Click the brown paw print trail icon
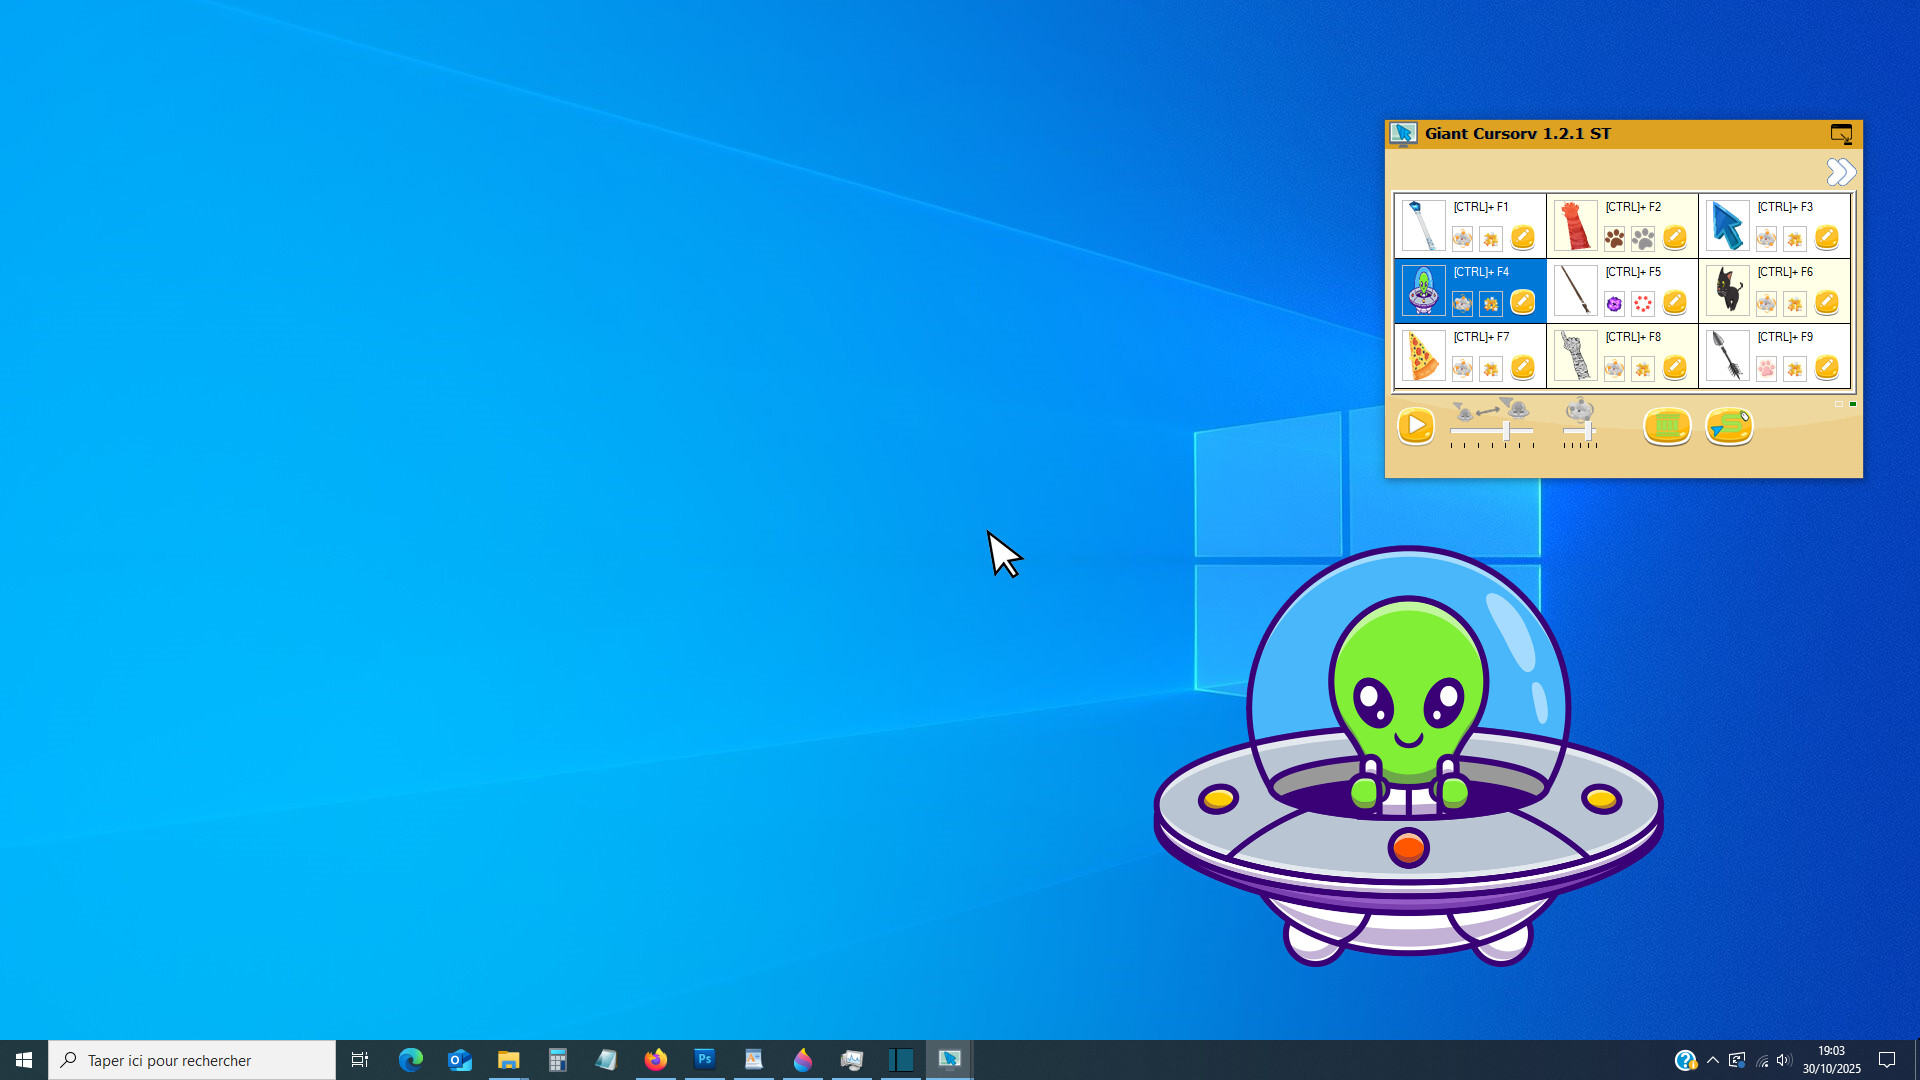The width and height of the screenshot is (1920, 1080). click(1614, 239)
